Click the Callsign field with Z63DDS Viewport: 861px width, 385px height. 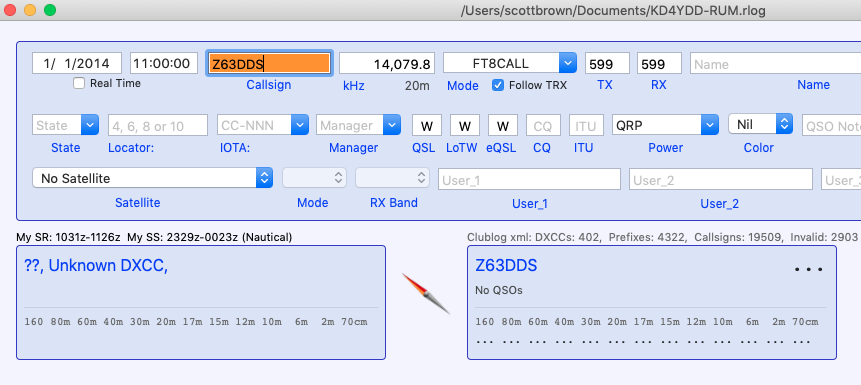pyautogui.click(x=269, y=63)
